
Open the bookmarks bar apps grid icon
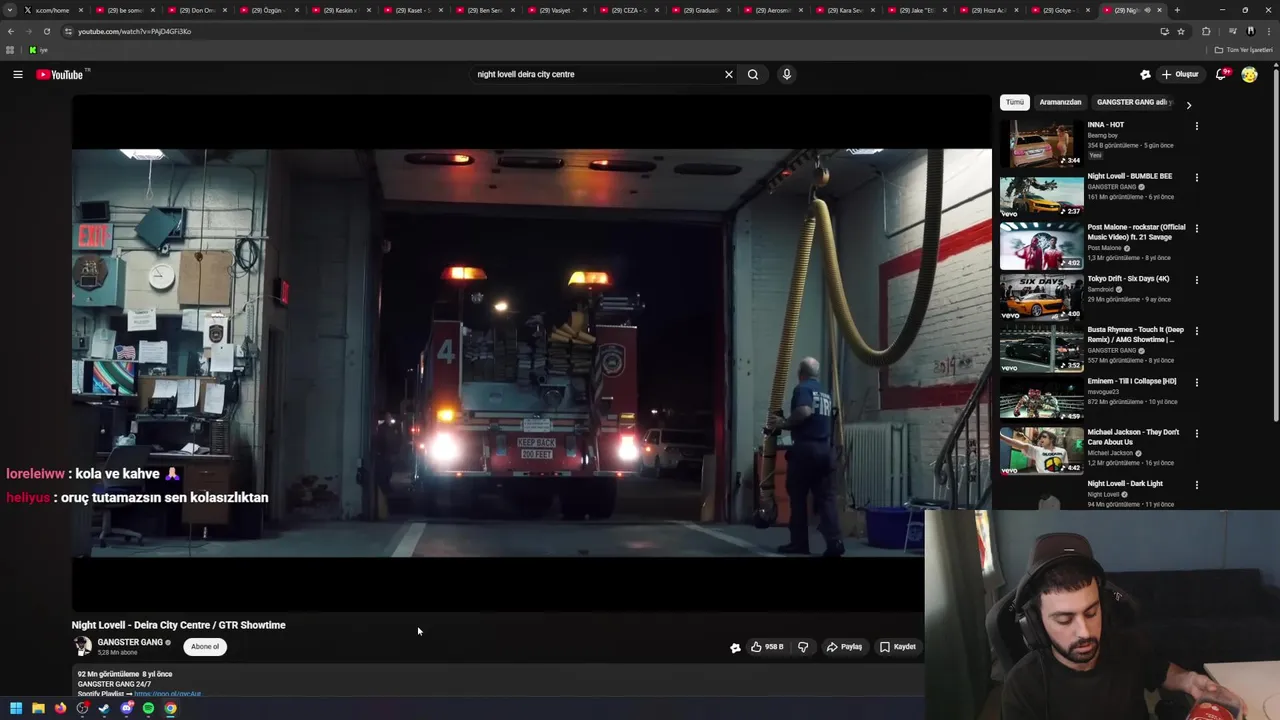pyautogui.click(x=10, y=50)
